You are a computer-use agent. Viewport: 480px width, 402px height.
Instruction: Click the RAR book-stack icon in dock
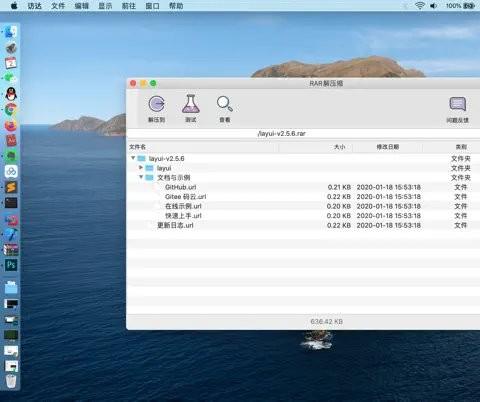coord(11,249)
